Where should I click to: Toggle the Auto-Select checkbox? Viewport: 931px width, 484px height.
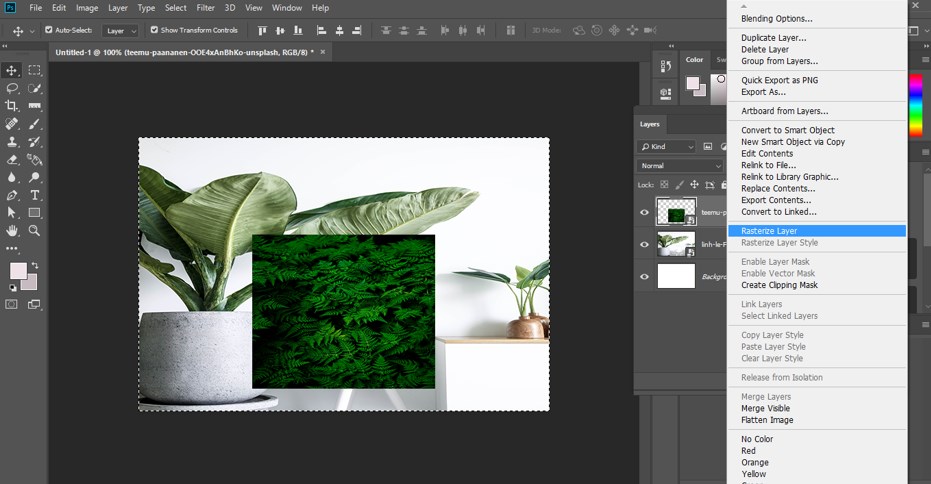click(x=49, y=30)
